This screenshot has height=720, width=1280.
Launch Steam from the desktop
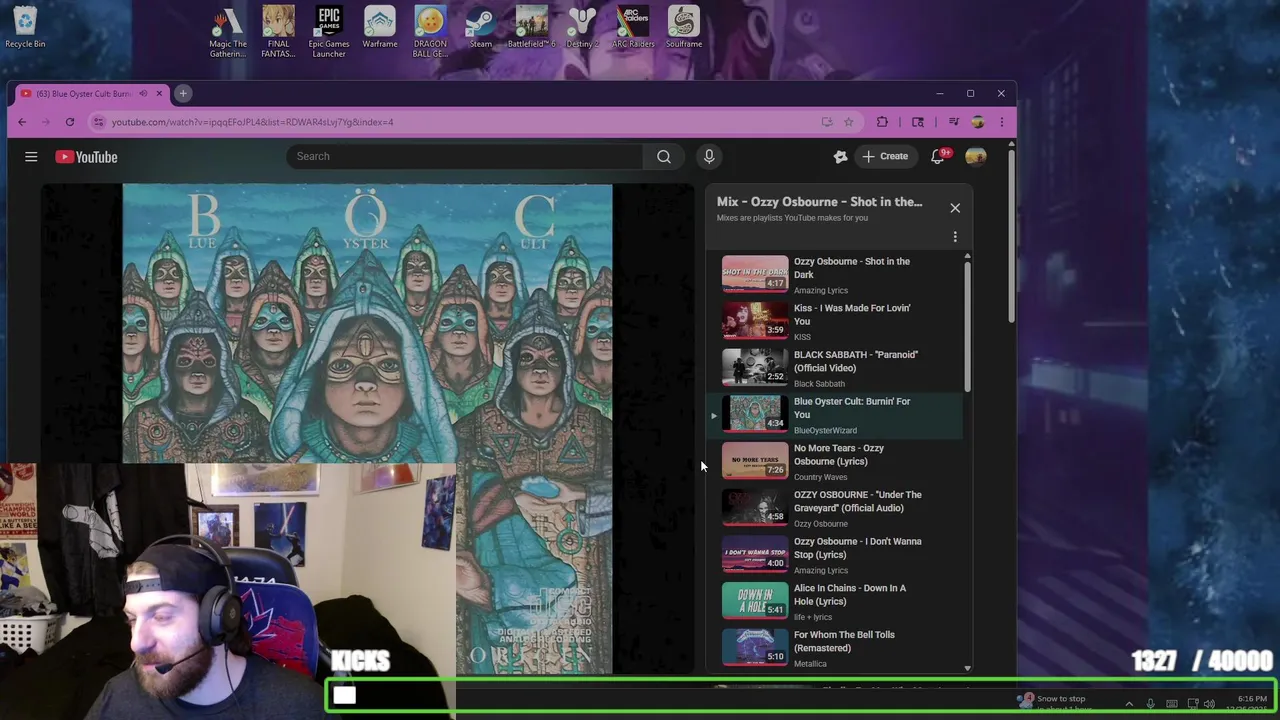481,27
